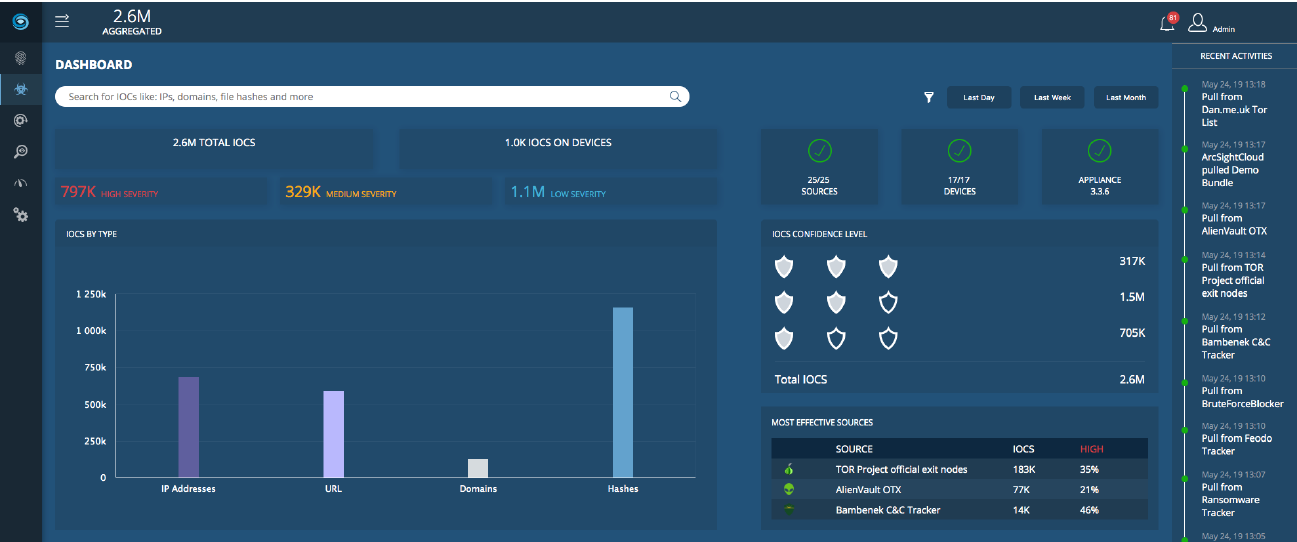Click the Hashes bar in chart
This screenshot has width=1297, height=542.
(x=623, y=392)
